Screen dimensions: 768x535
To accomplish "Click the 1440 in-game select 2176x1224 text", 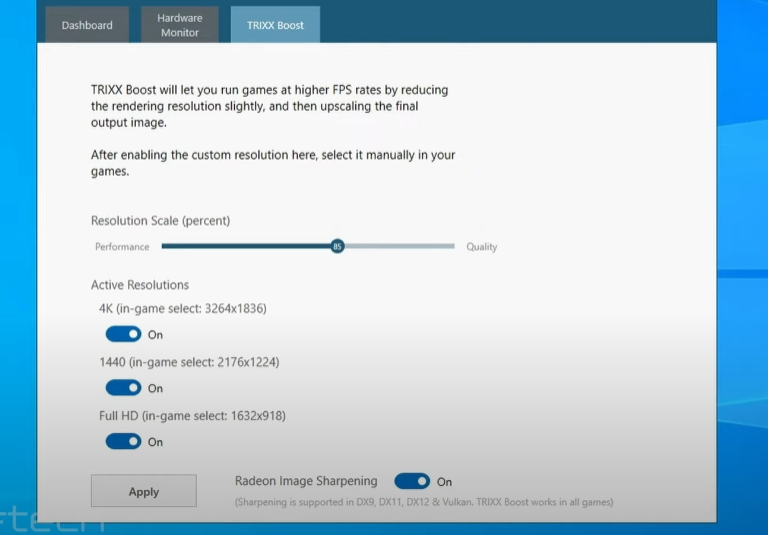I will [189, 363].
